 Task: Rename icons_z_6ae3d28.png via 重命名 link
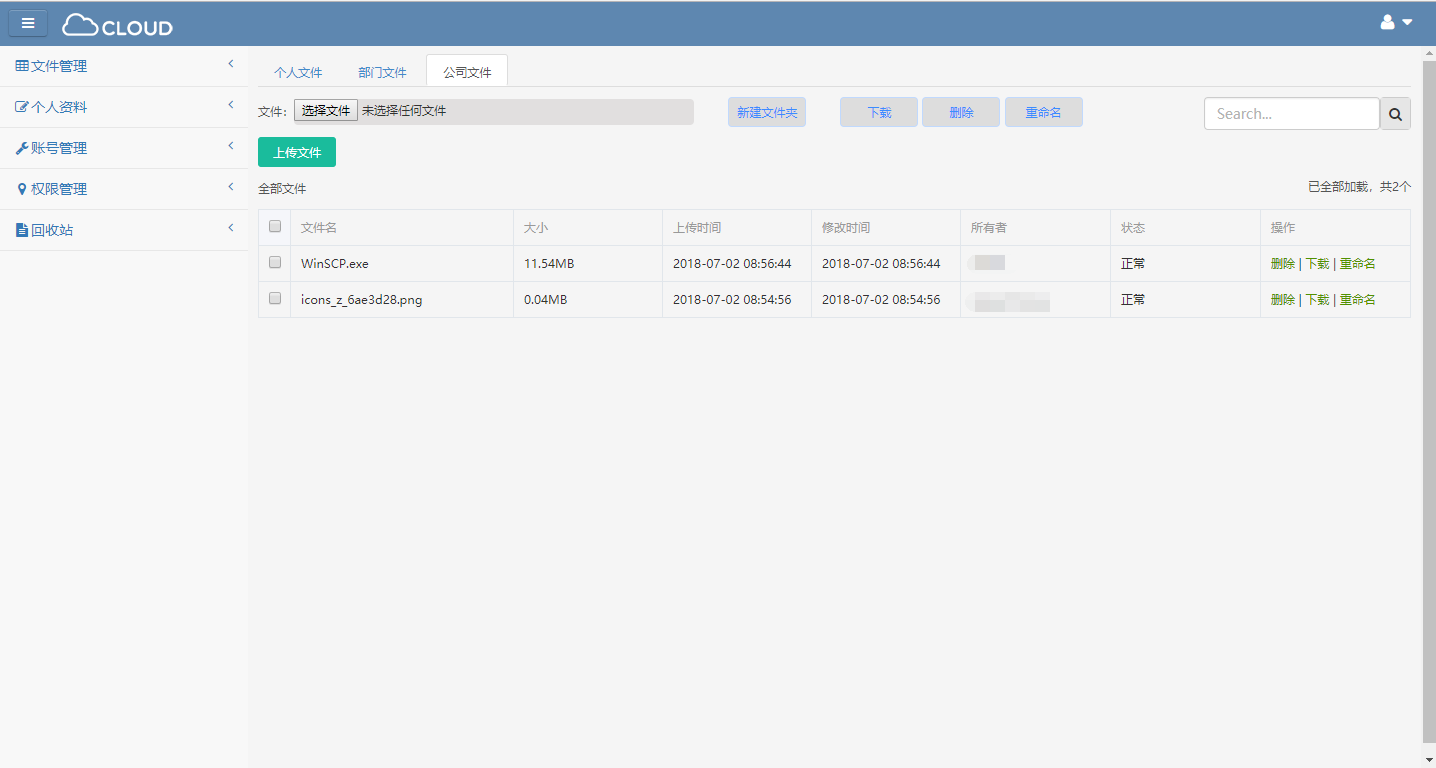pos(1358,300)
